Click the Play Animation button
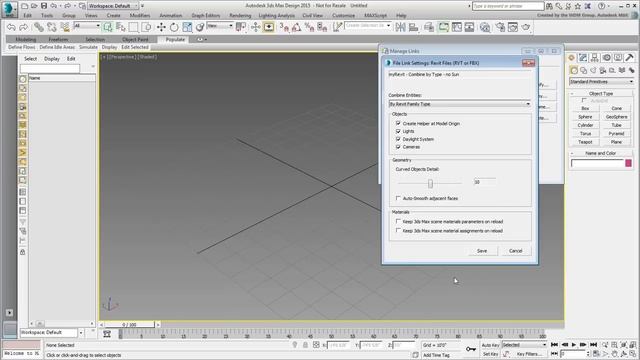Screen dimensions: 640x360 573,345
